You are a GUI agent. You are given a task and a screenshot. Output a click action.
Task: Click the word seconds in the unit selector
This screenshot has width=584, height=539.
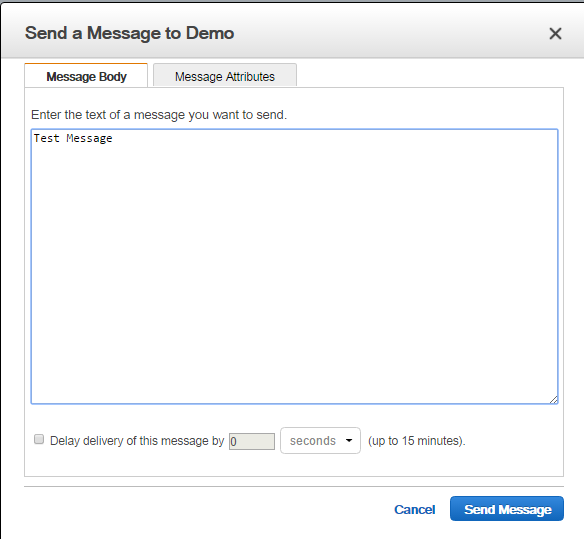[x=313, y=441]
